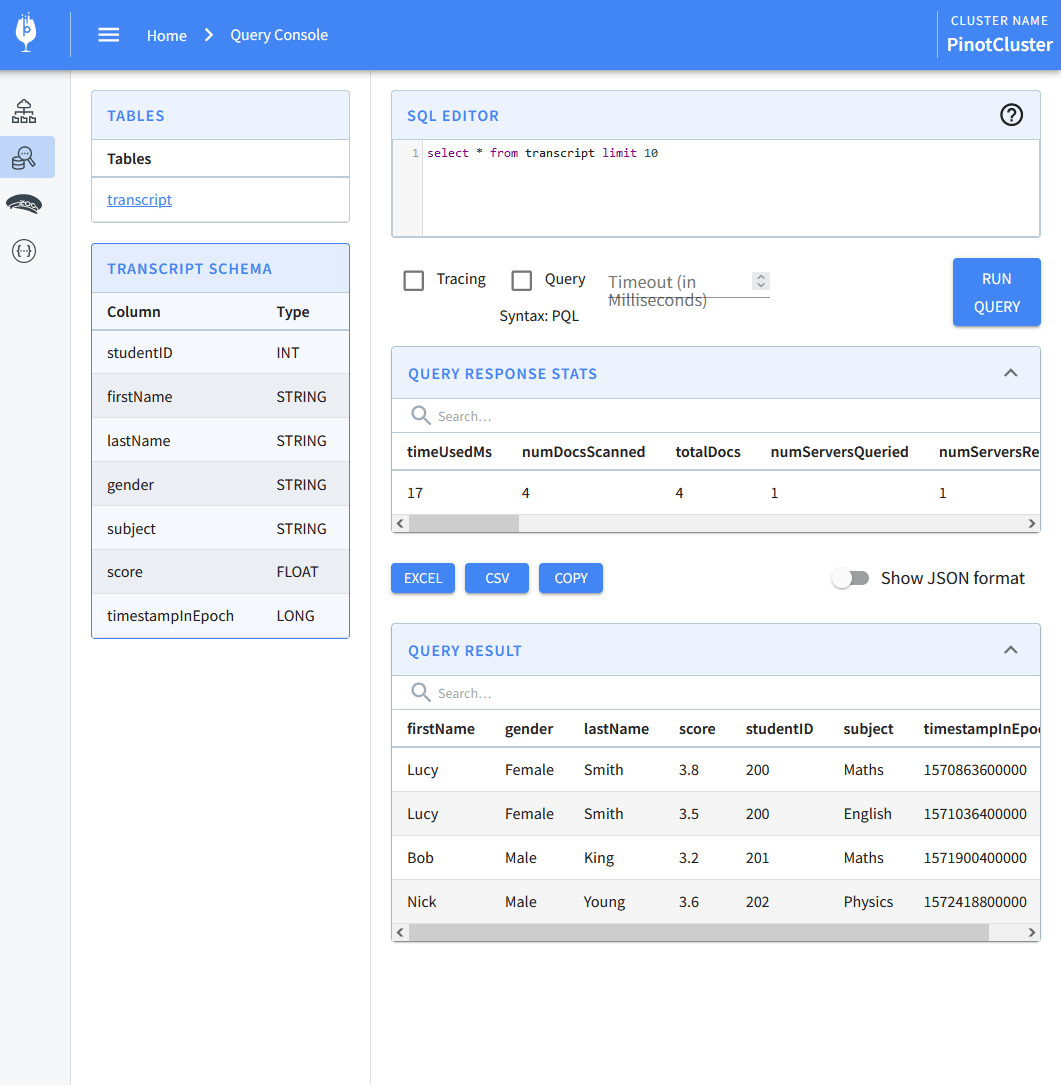Click the Bob result row name
The image size is (1061, 1085).
point(420,857)
